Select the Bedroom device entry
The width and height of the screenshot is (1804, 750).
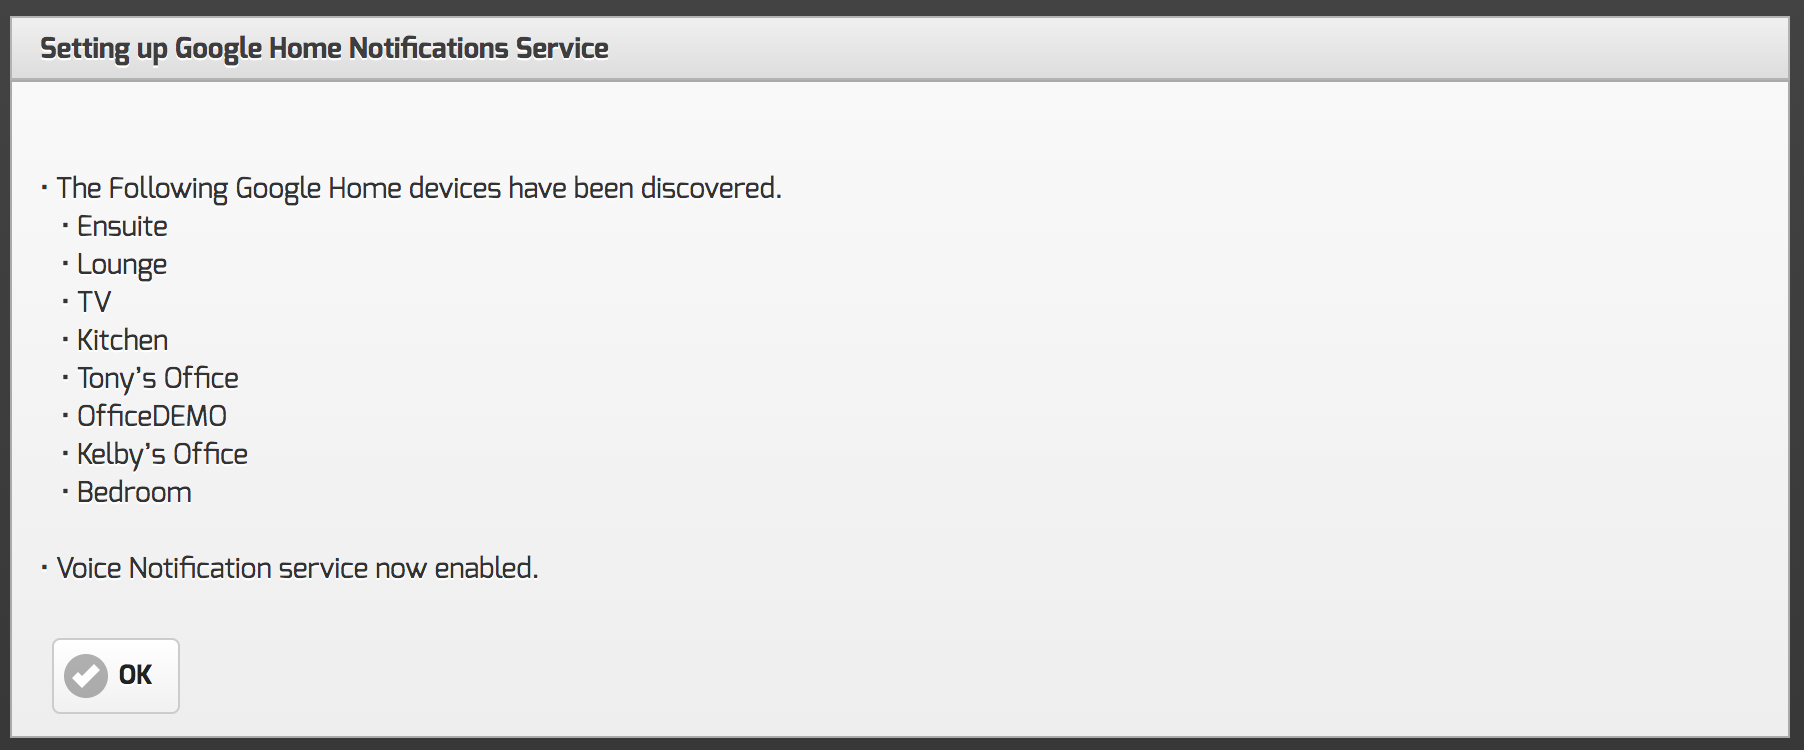click(134, 492)
